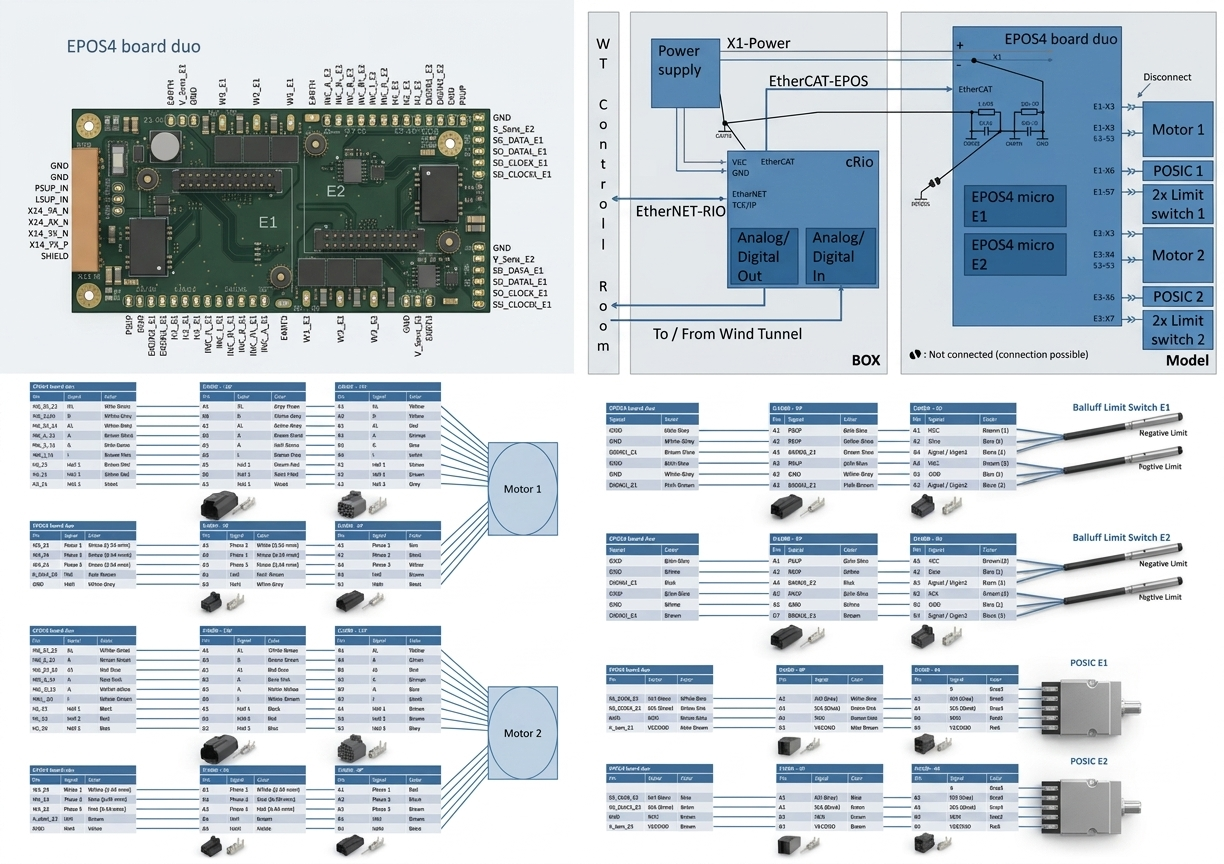1224x864 pixels.
Task: Click the POSIC 1 box
Action: 1178,171
